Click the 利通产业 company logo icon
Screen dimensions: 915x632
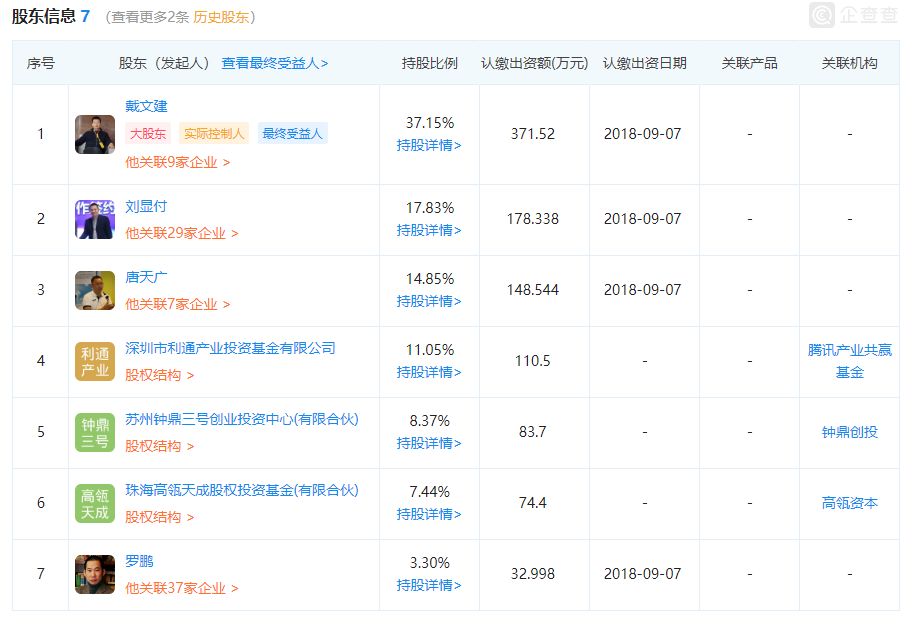tap(95, 361)
